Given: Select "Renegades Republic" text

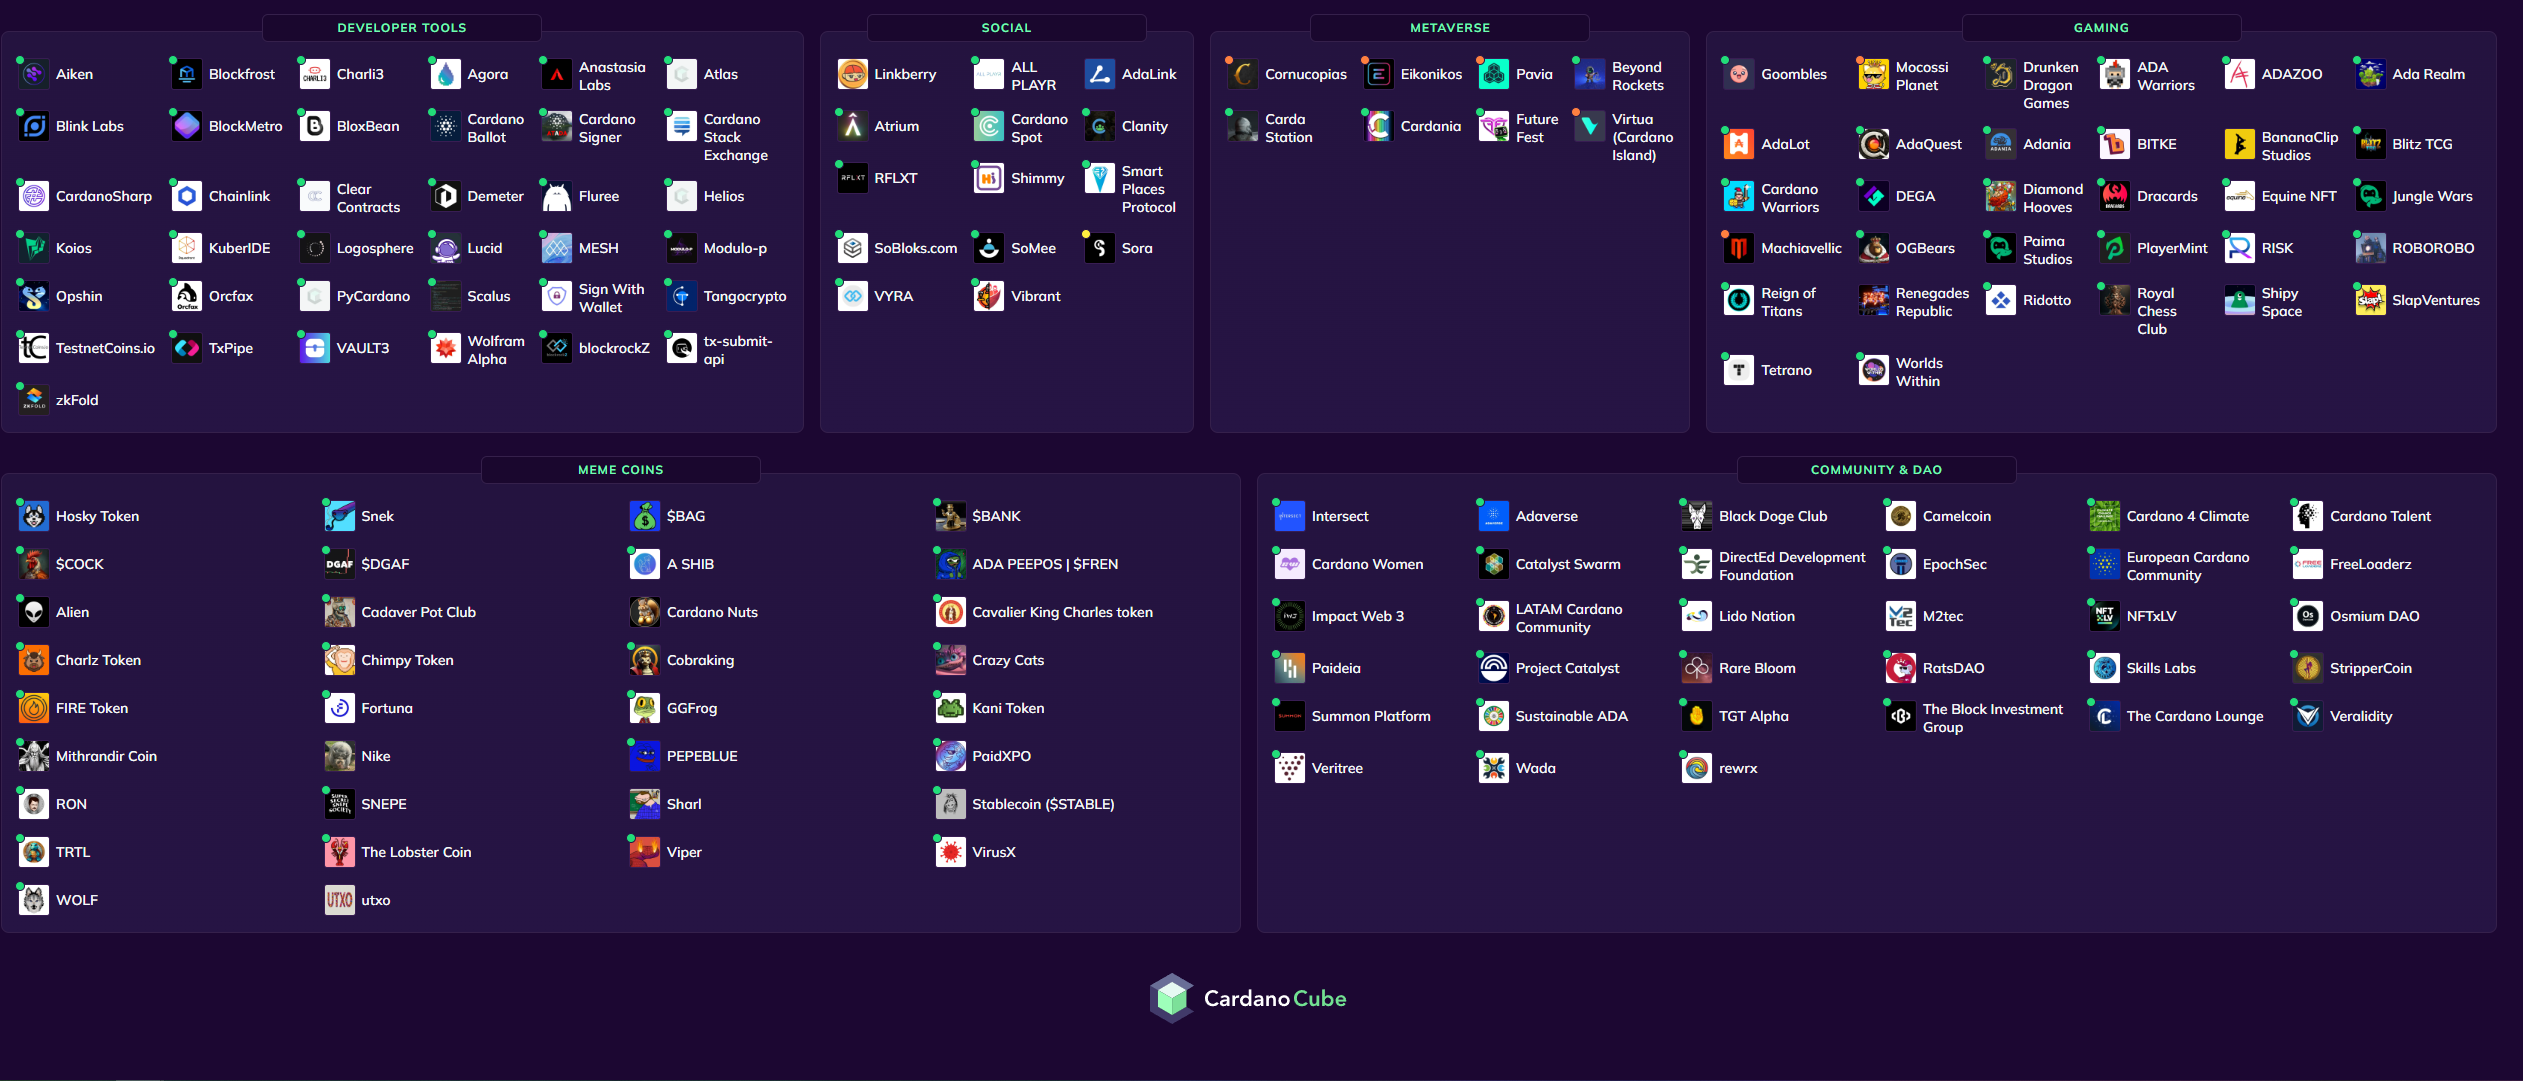Looking at the screenshot, I should (x=1932, y=302).
